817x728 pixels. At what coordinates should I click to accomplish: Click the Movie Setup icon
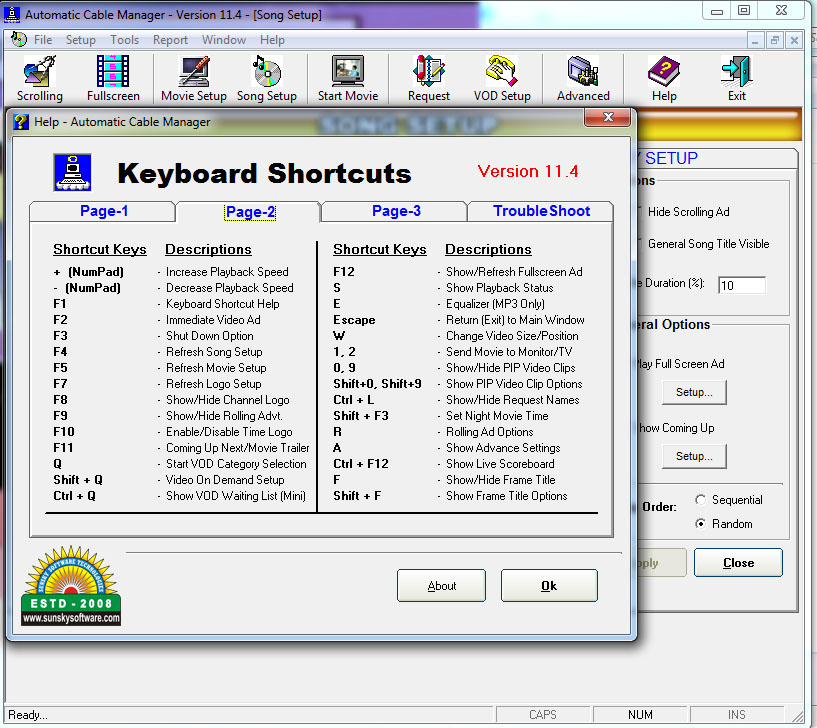tap(192, 78)
